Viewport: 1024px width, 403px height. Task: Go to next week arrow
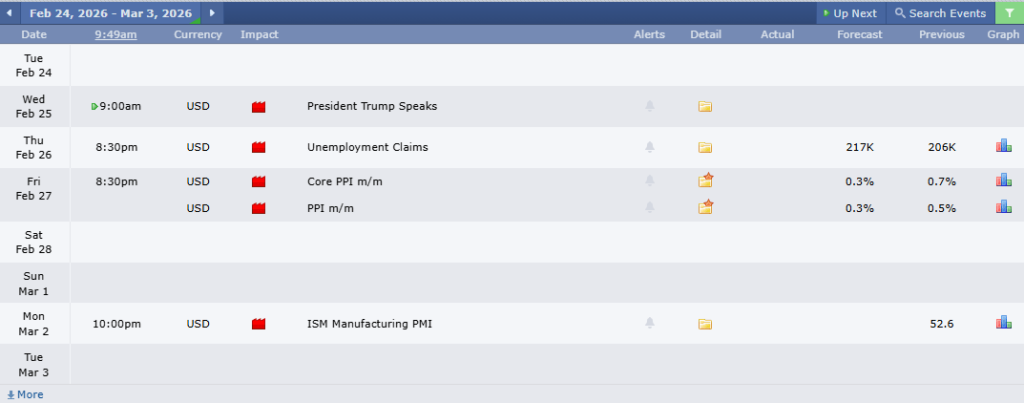(212, 13)
